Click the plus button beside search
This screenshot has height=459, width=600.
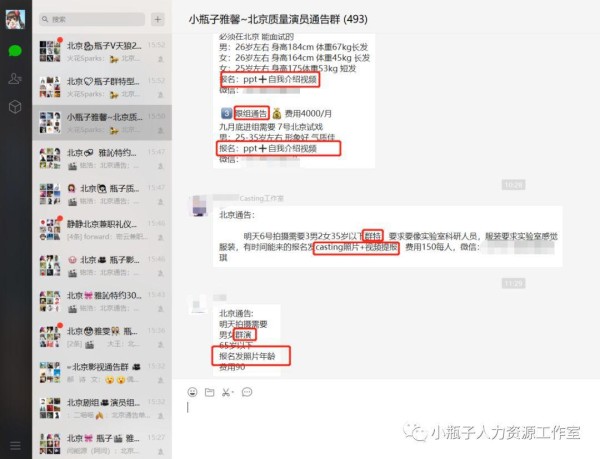[x=158, y=19]
